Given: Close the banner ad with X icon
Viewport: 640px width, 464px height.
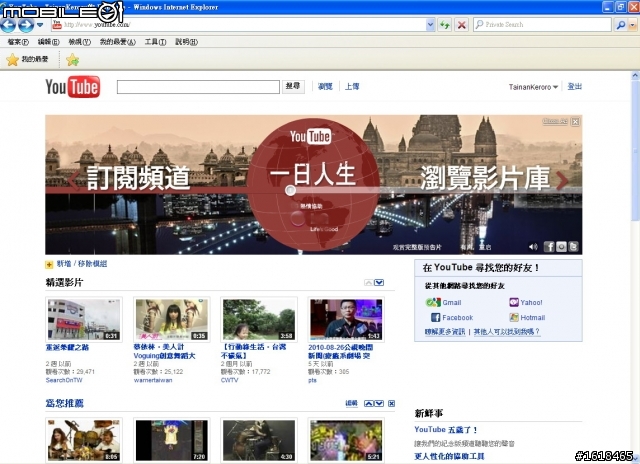Looking at the screenshot, I should (575, 121).
